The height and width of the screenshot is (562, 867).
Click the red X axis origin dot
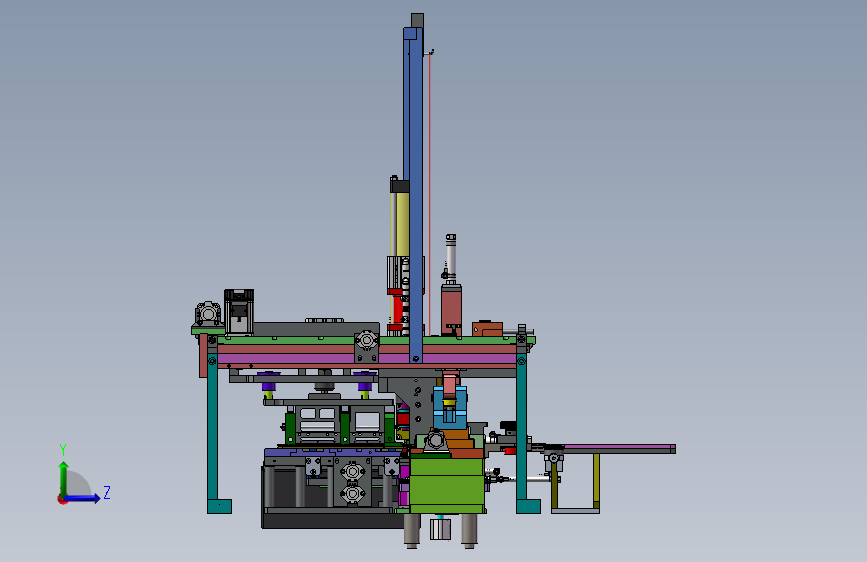pos(62,499)
